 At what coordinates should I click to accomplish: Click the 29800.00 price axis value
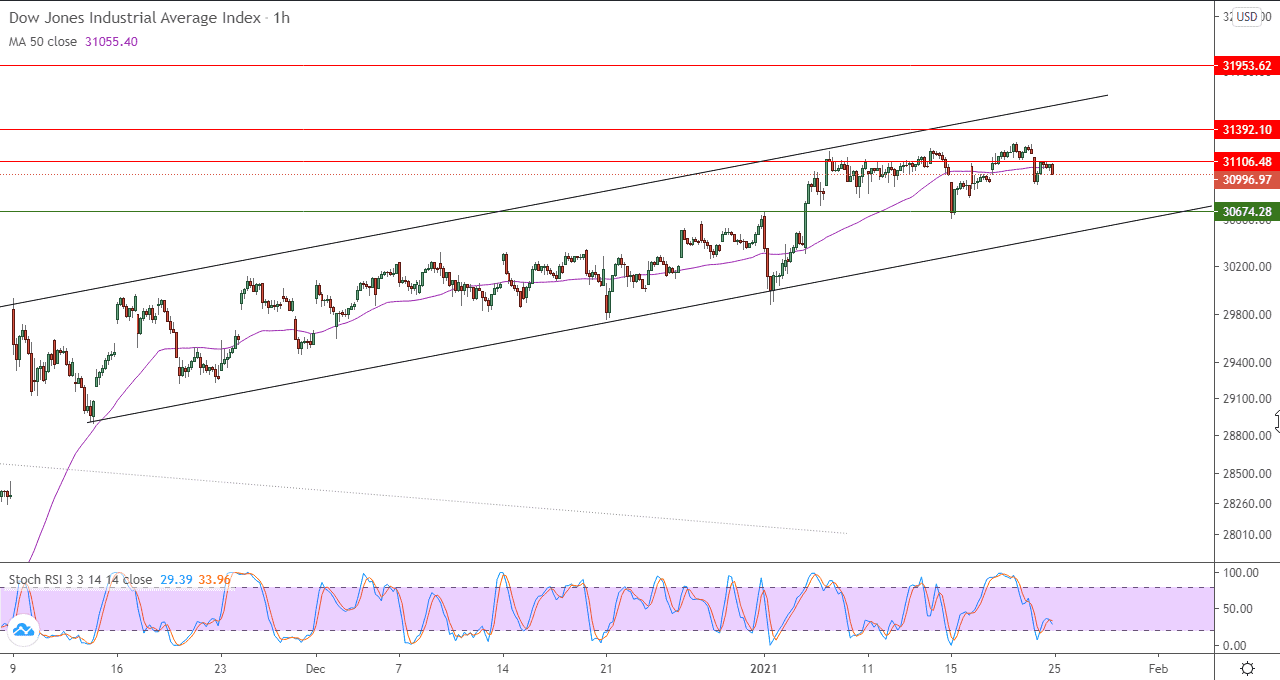(1246, 315)
